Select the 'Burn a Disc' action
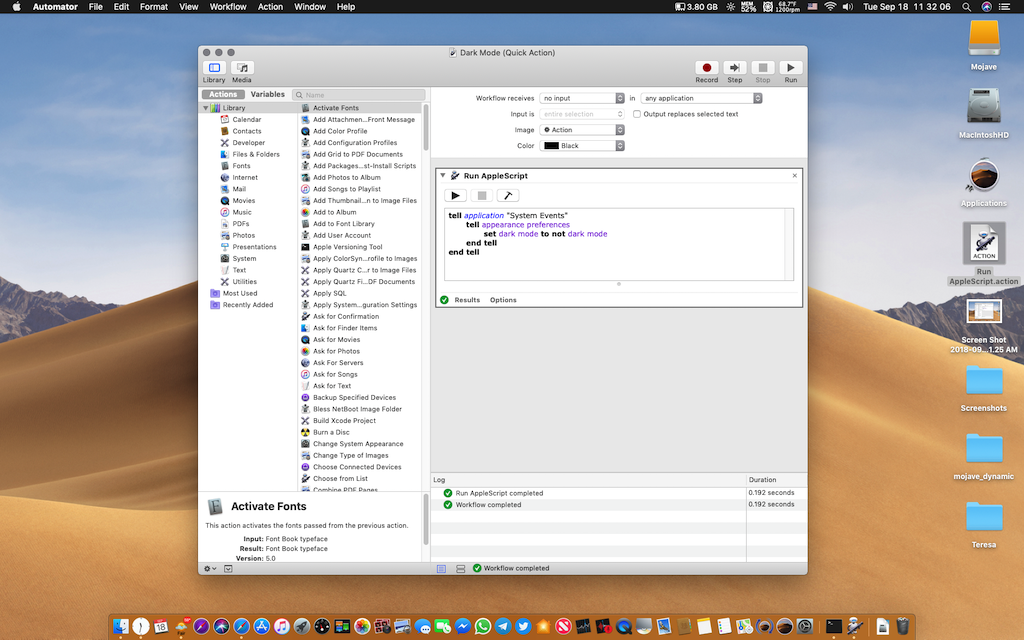 click(330, 432)
